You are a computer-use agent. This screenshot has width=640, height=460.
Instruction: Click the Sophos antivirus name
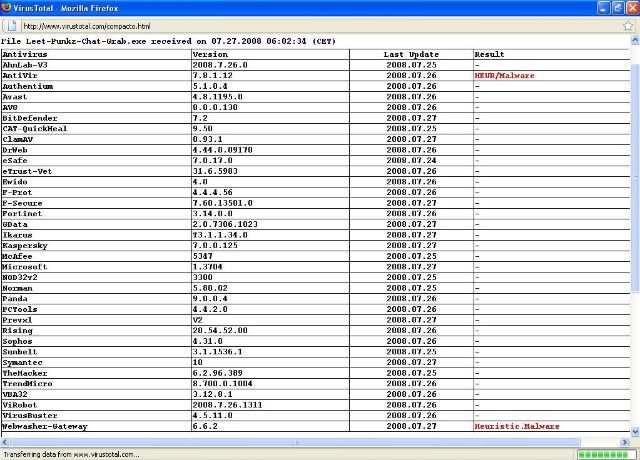point(18,341)
